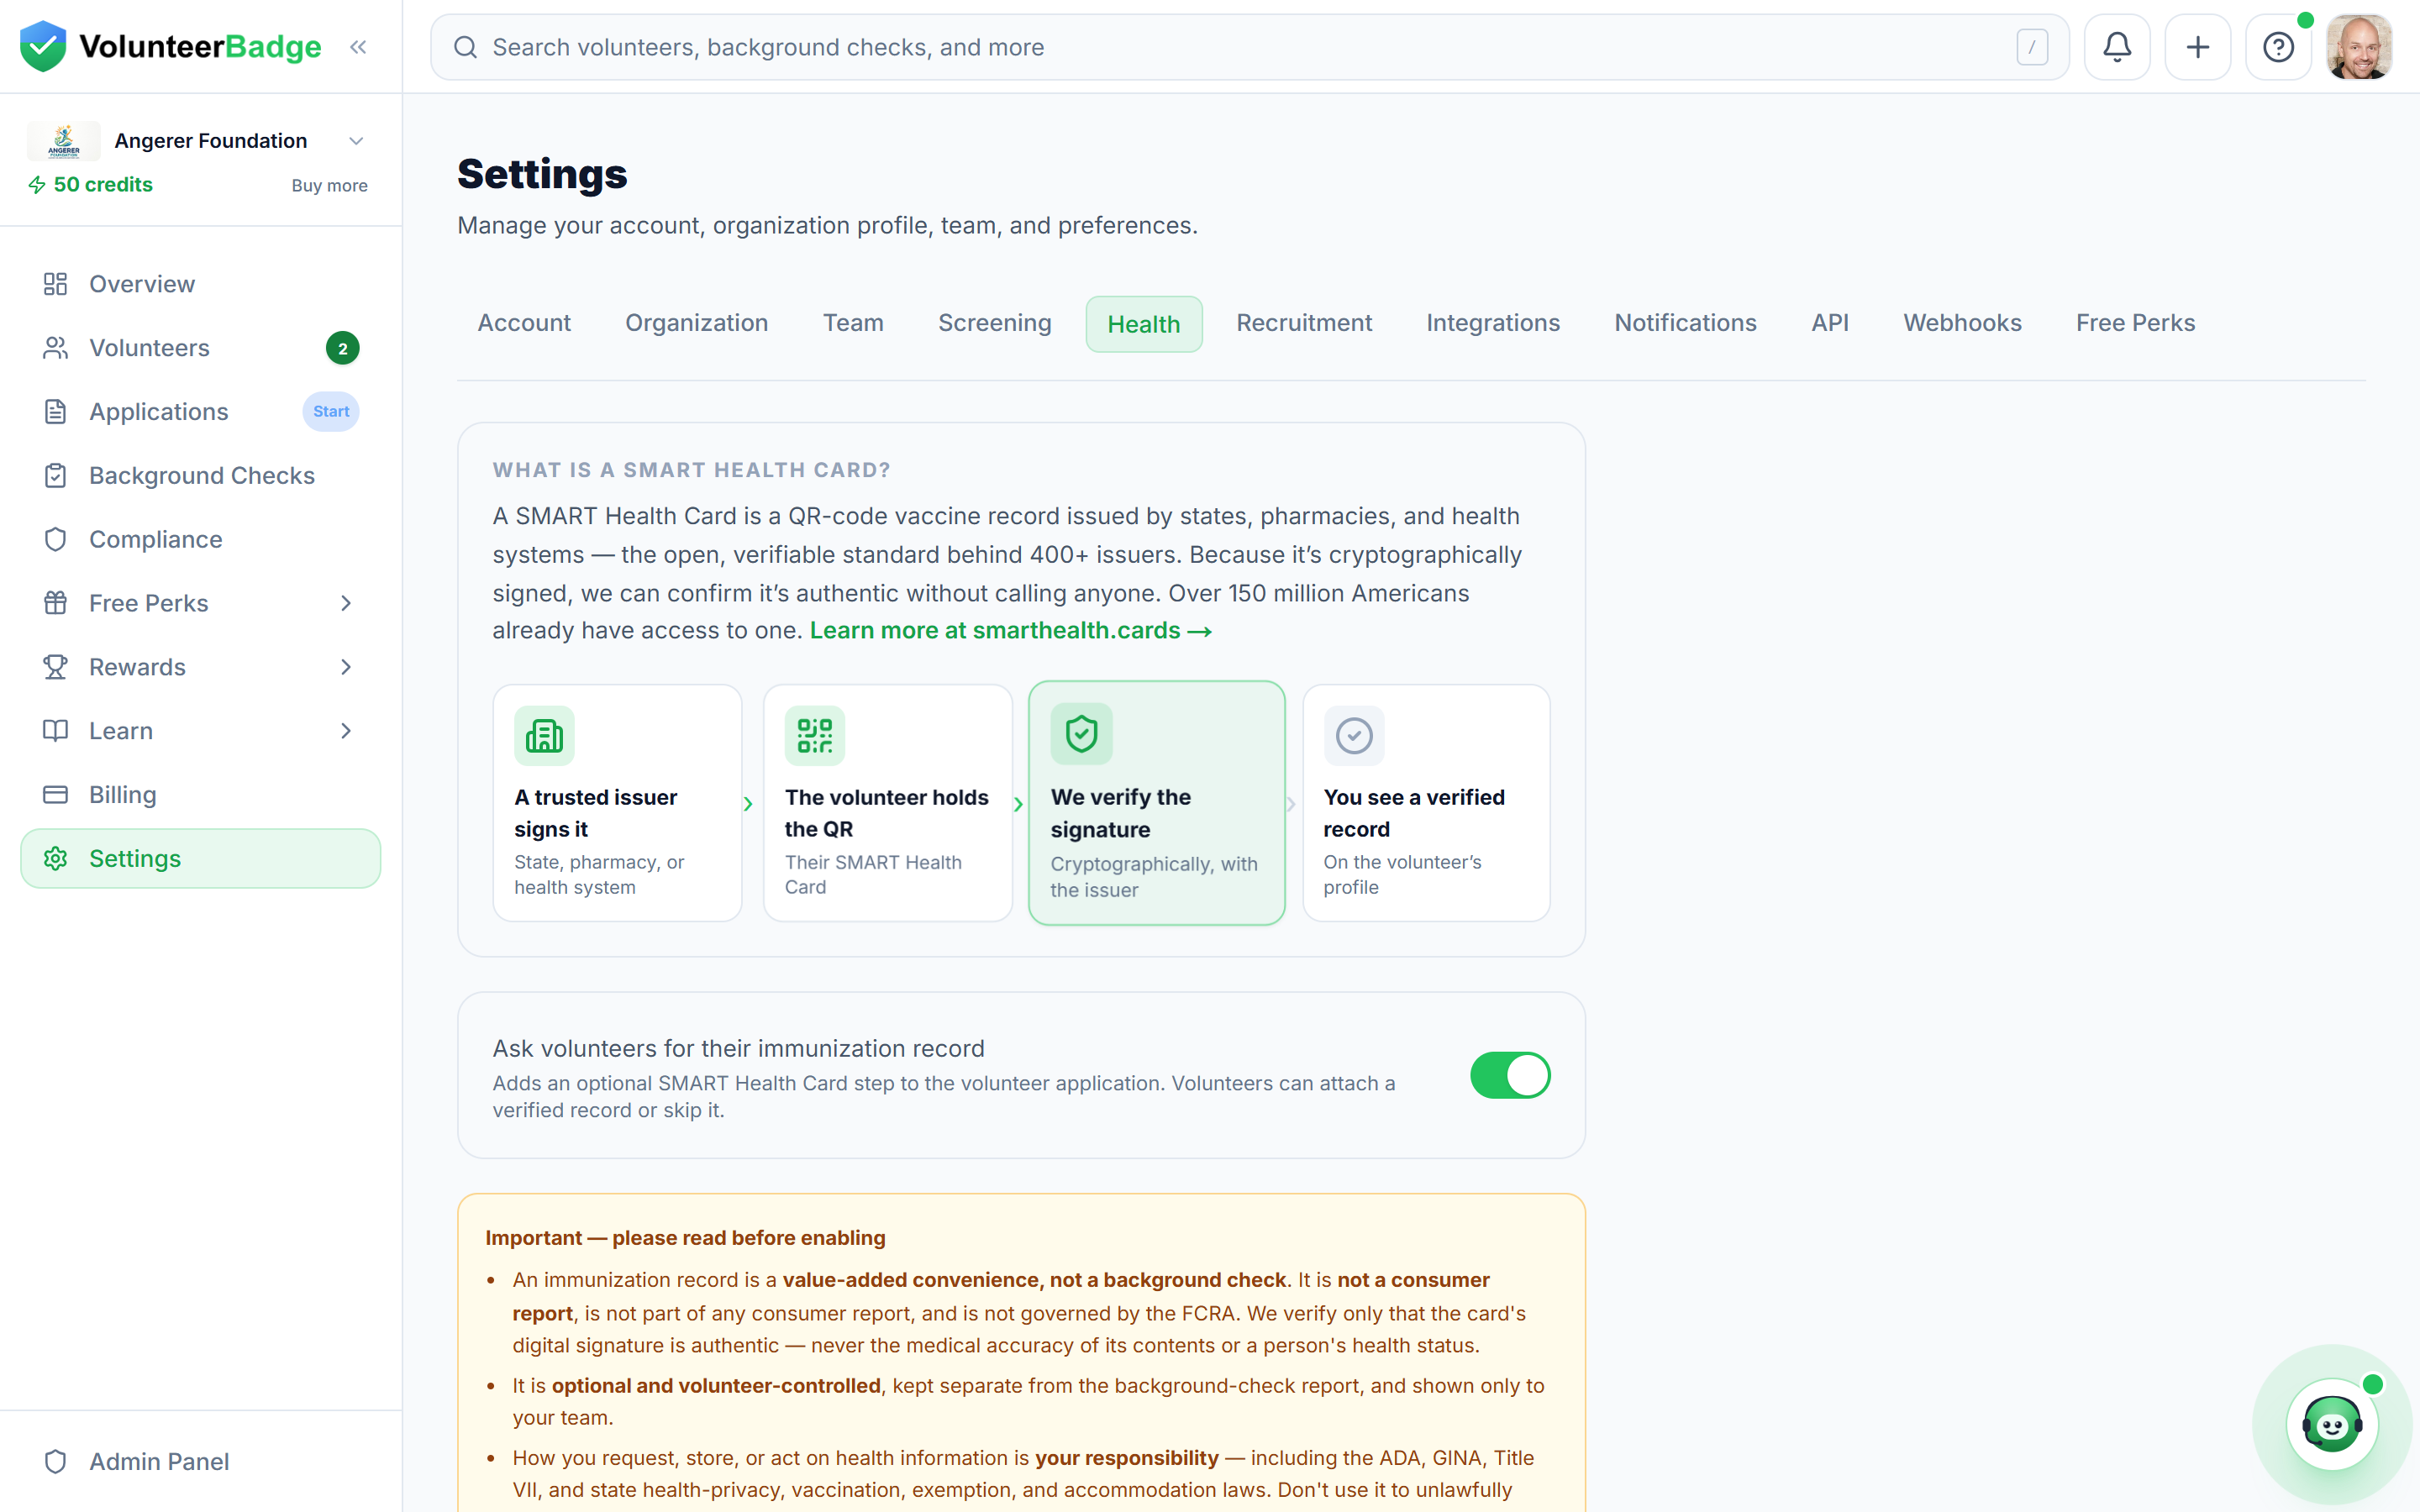Open Learn more at smarthealth.cards link

1011,631
